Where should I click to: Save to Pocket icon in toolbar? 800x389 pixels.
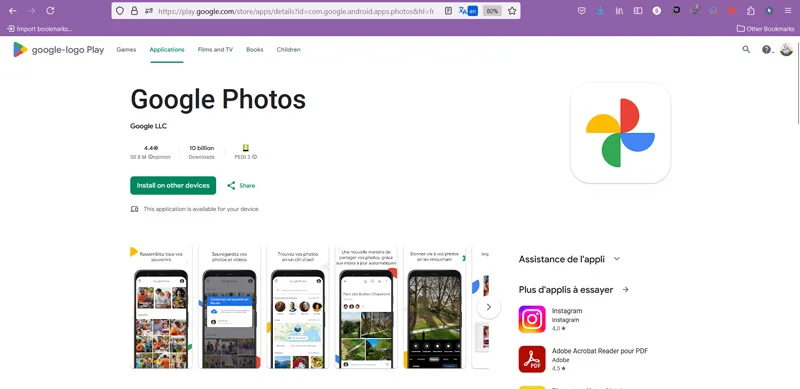[x=582, y=11]
